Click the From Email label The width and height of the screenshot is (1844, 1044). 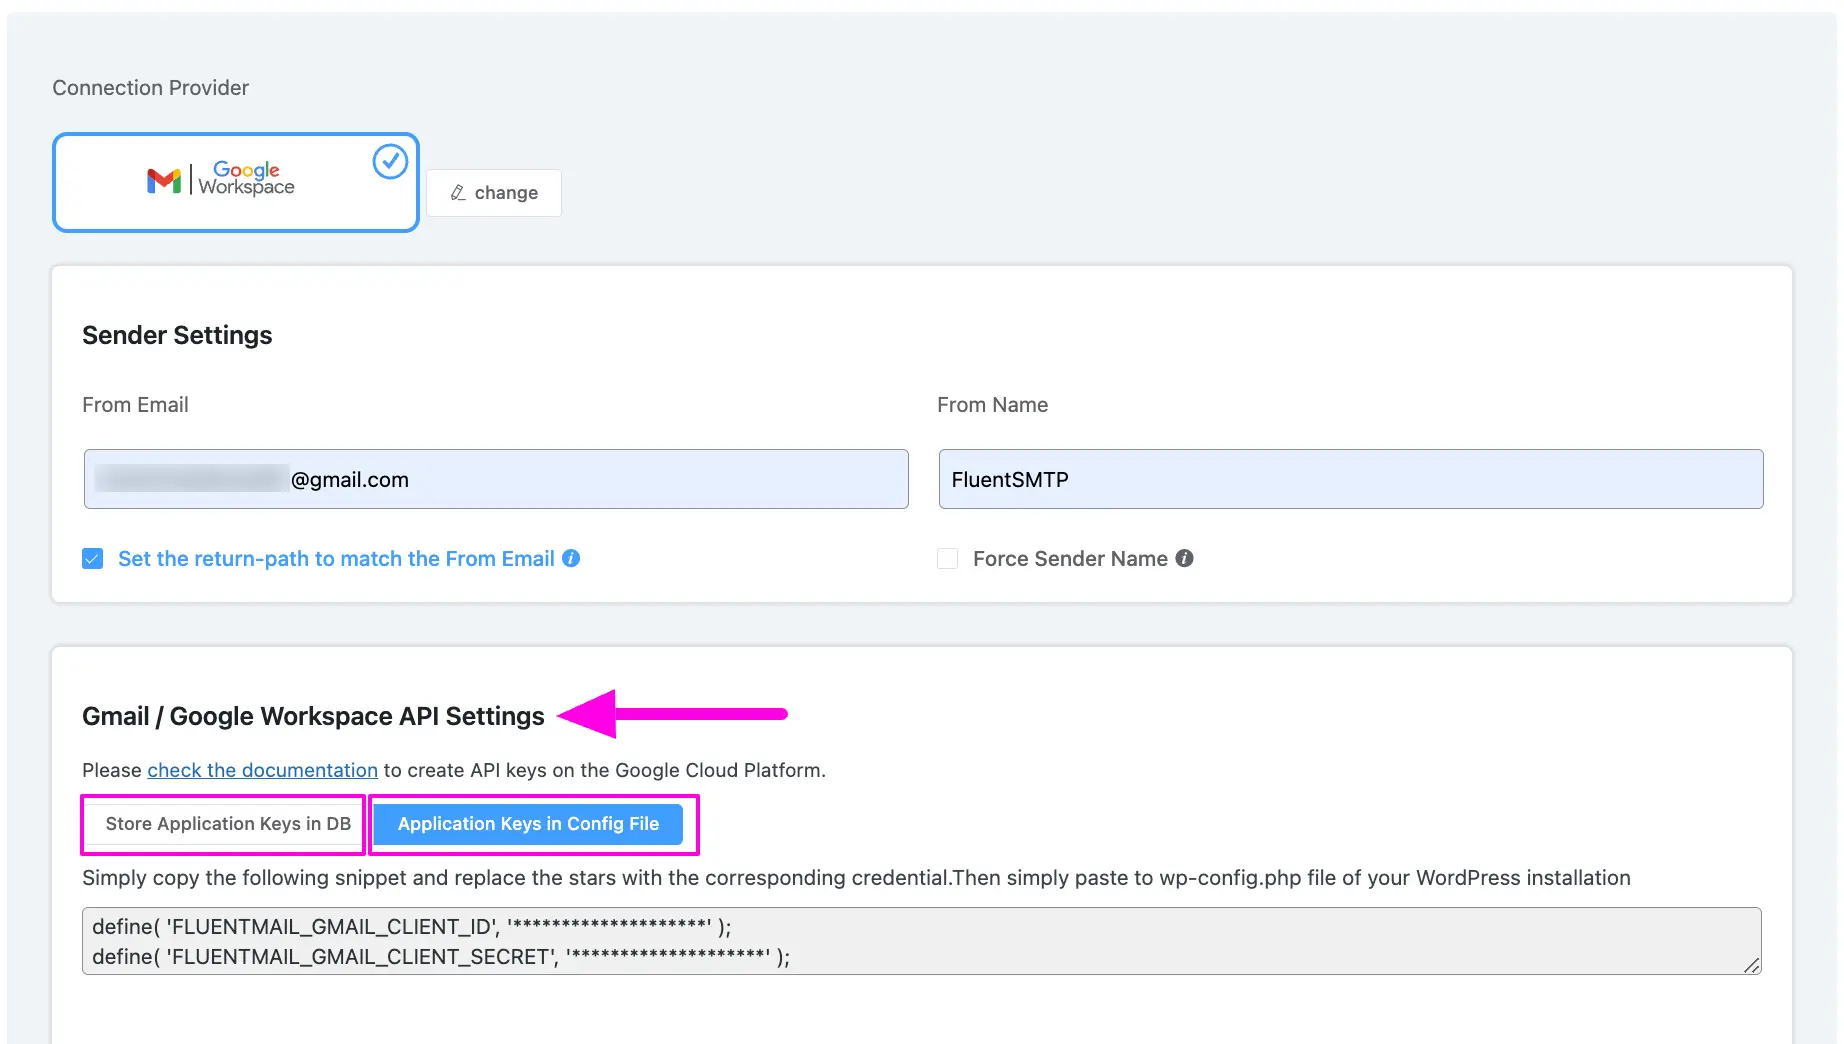tap(135, 405)
